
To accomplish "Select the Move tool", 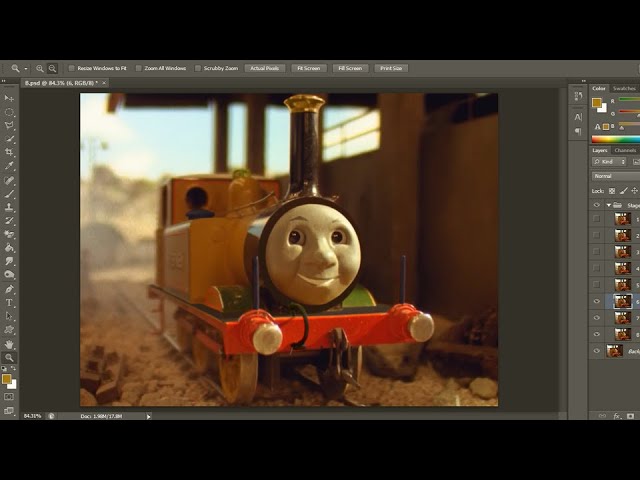I will point(9,98).
